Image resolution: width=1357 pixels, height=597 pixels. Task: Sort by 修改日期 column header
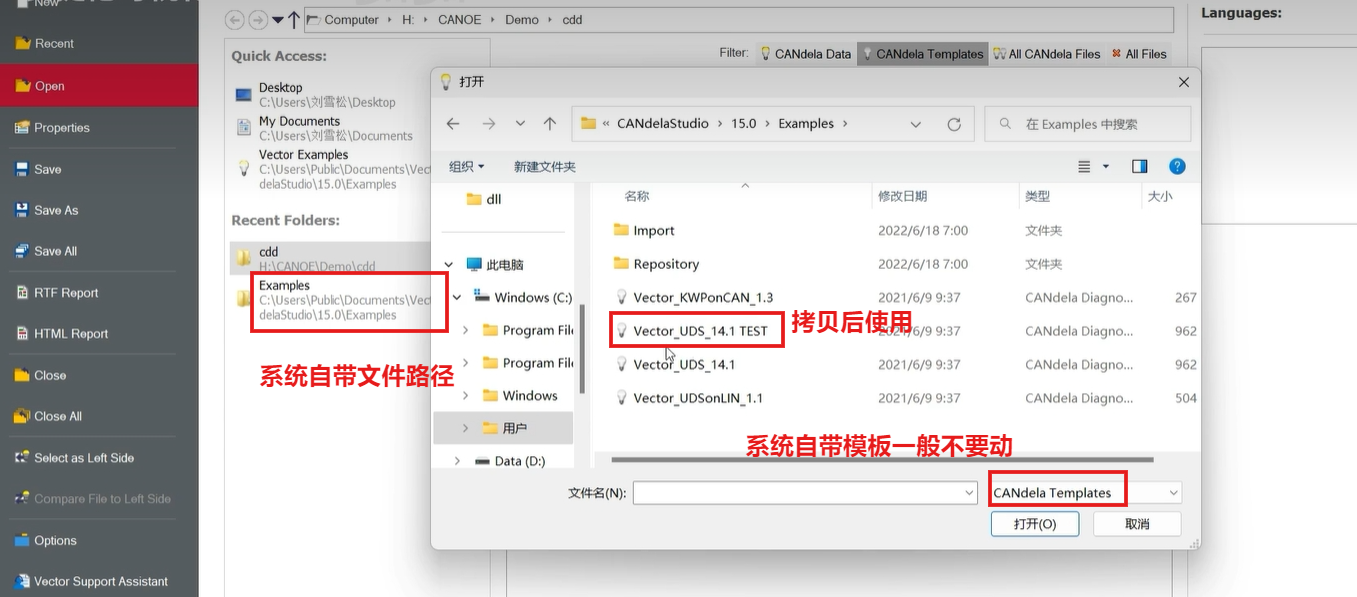(x=903, y=197)
